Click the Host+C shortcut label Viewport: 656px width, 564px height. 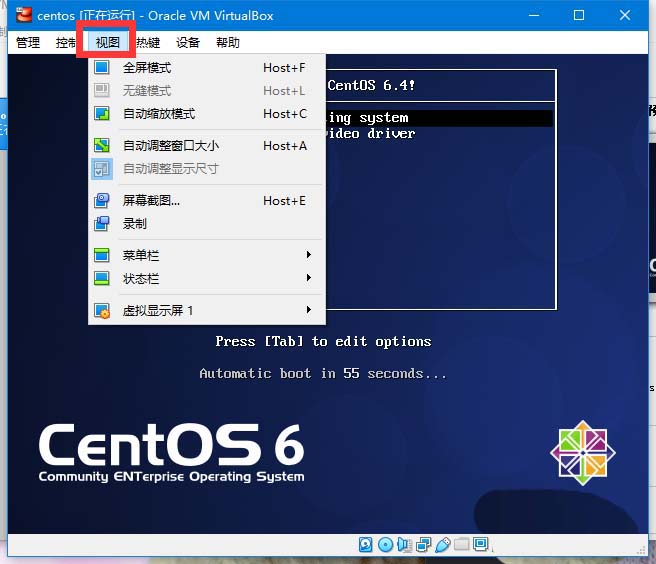[285, 114]
